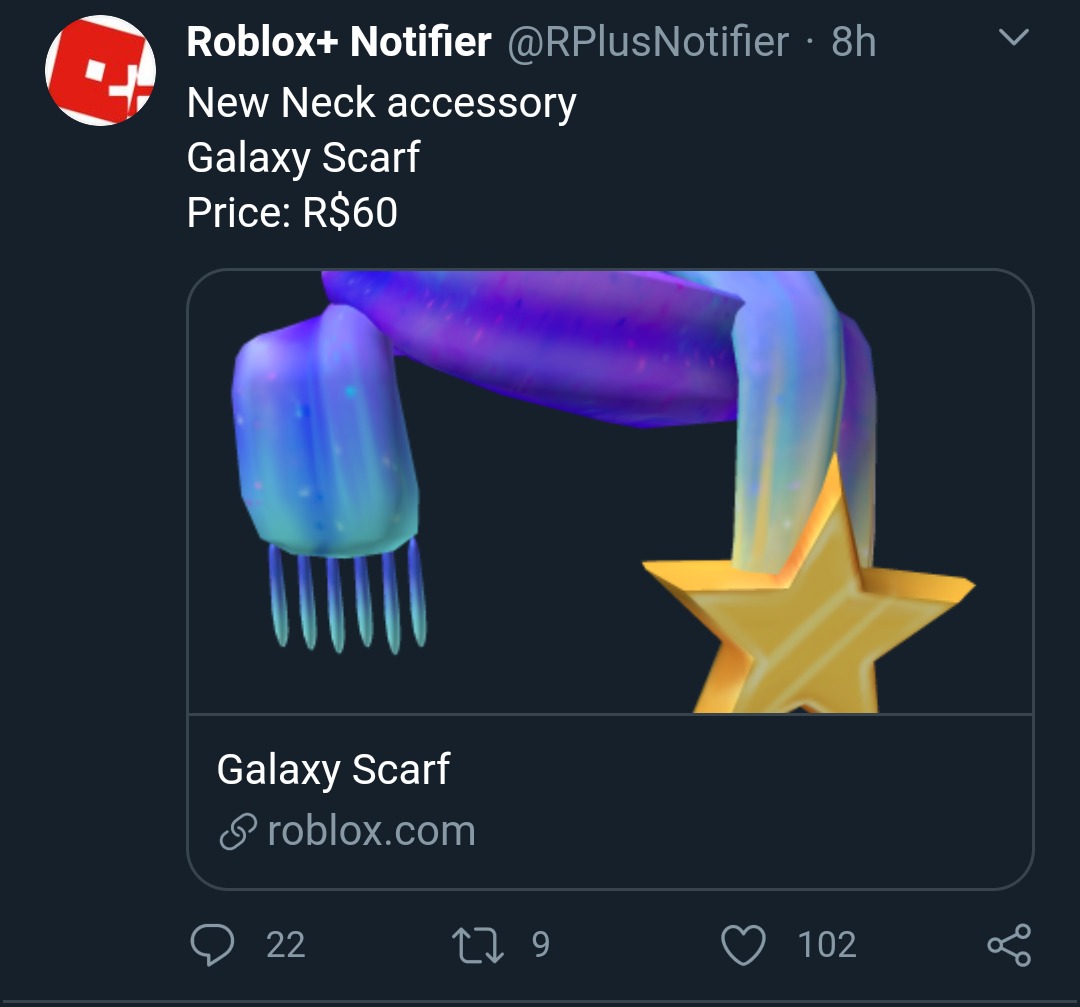
Task: Open the @RPlusNotifier handle
Action: (649, 42)
